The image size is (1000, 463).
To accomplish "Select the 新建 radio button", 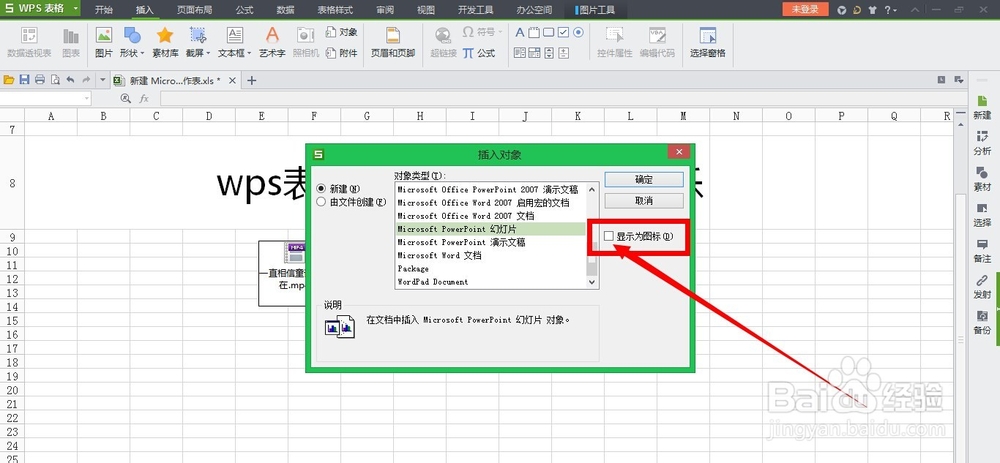I will click(321, 189).
